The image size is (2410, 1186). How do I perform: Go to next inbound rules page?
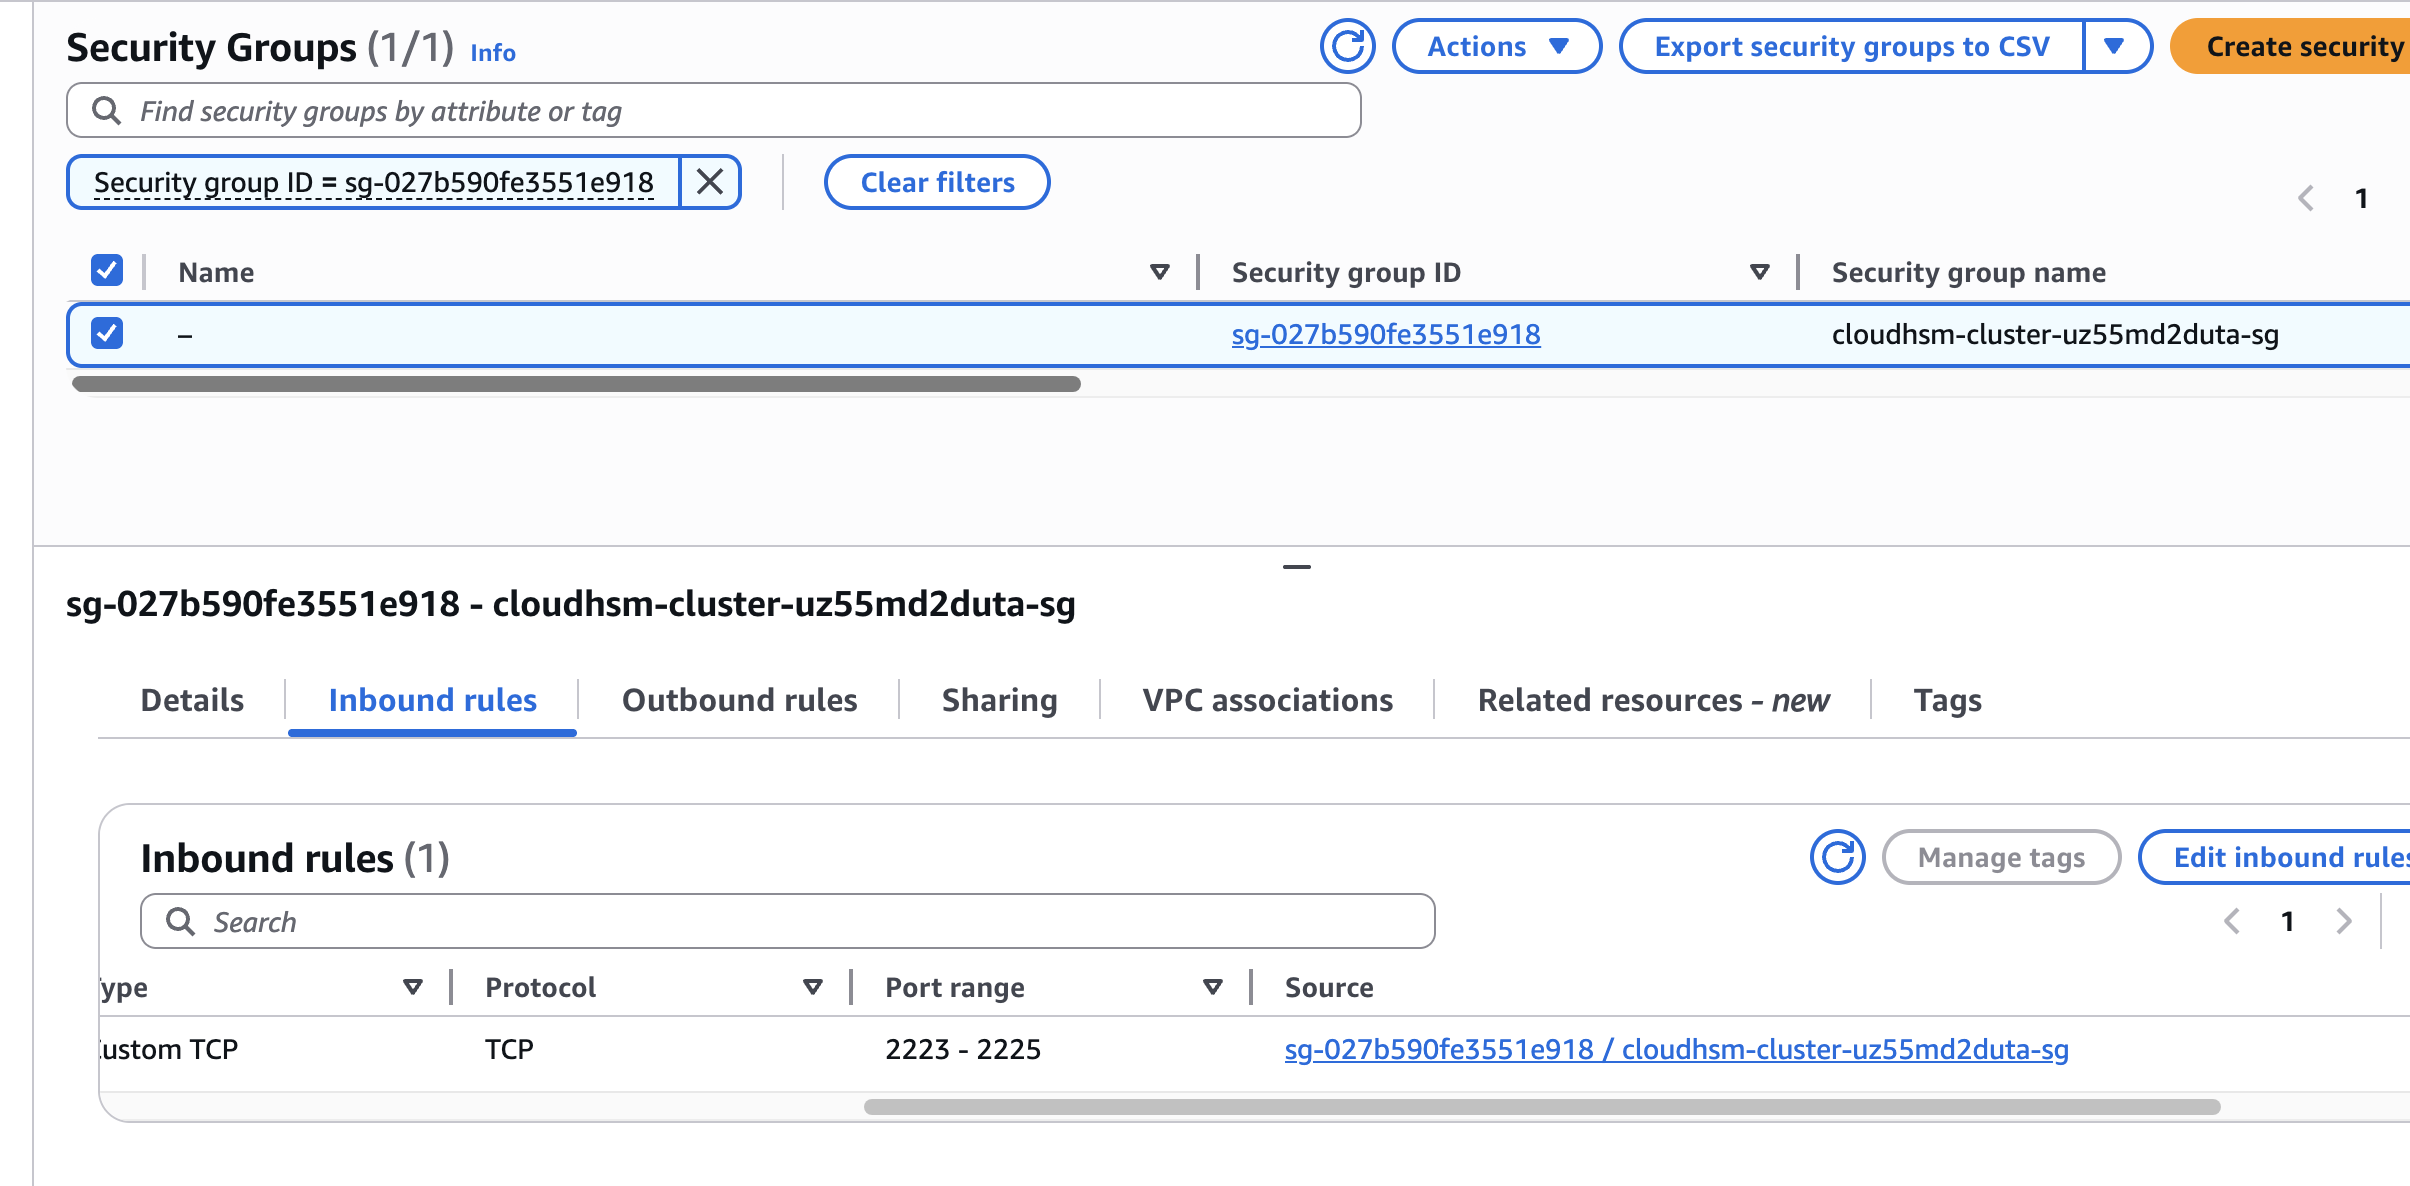point(2343,921)
